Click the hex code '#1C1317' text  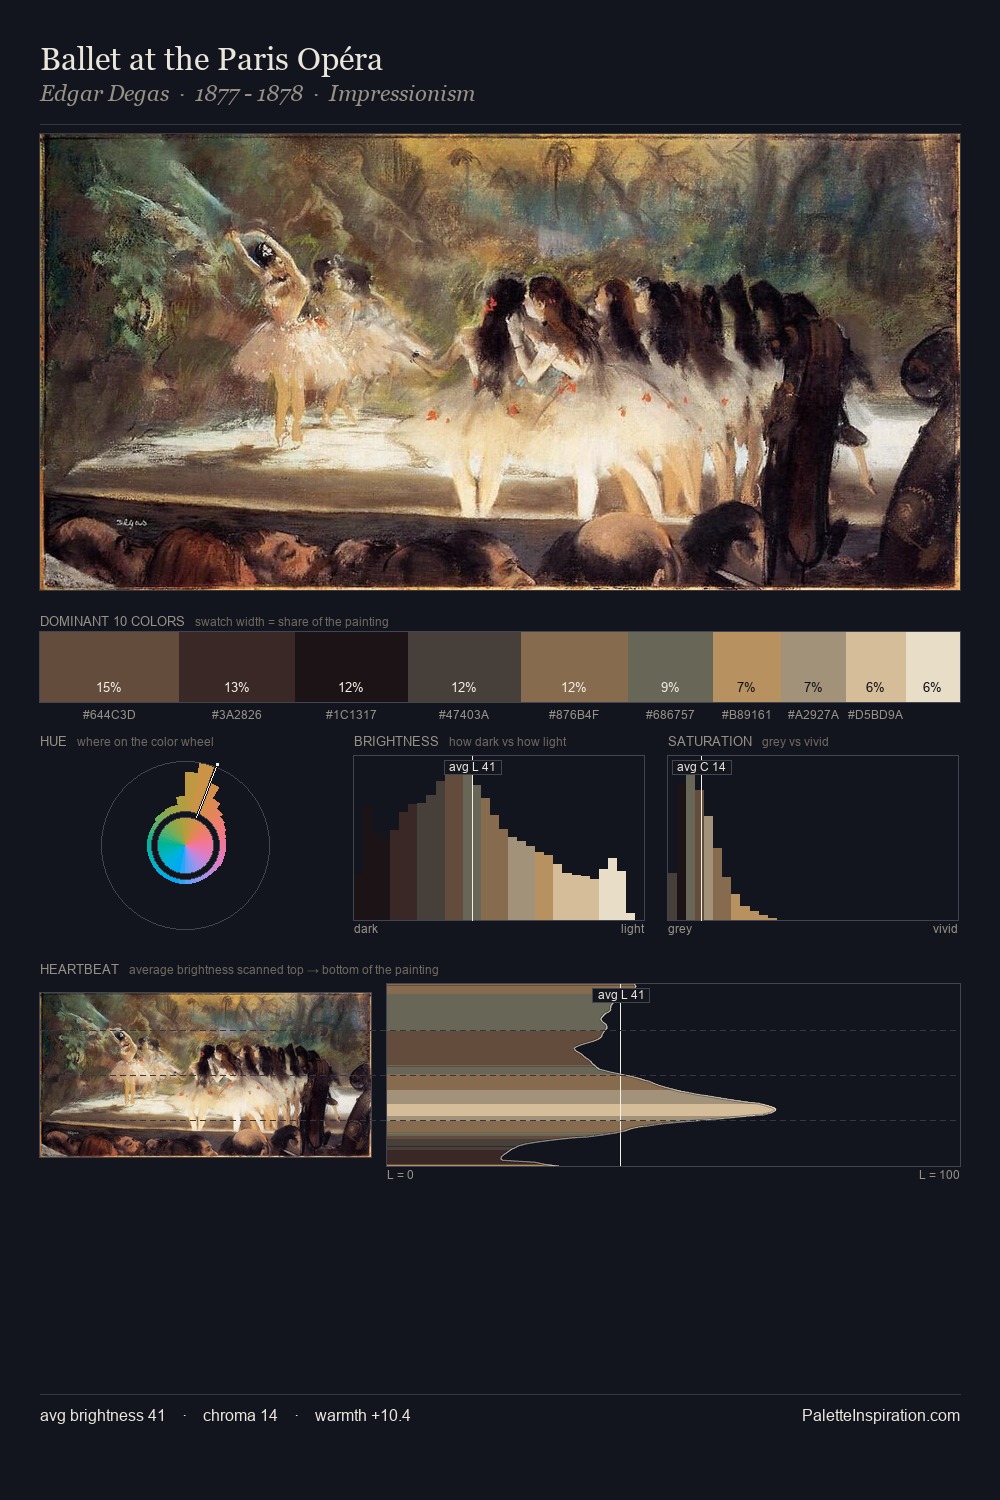[x=351, y=715]
